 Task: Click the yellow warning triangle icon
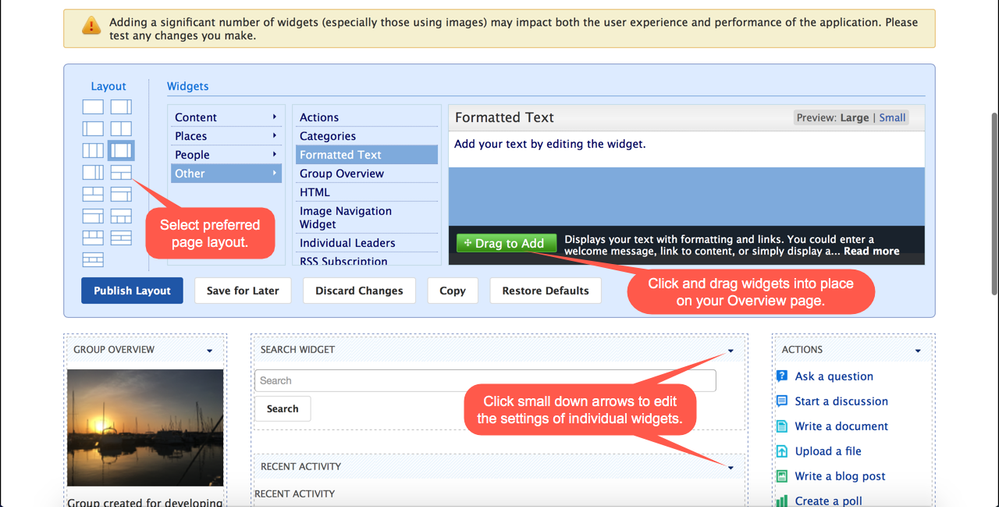(x=91, y=26)
